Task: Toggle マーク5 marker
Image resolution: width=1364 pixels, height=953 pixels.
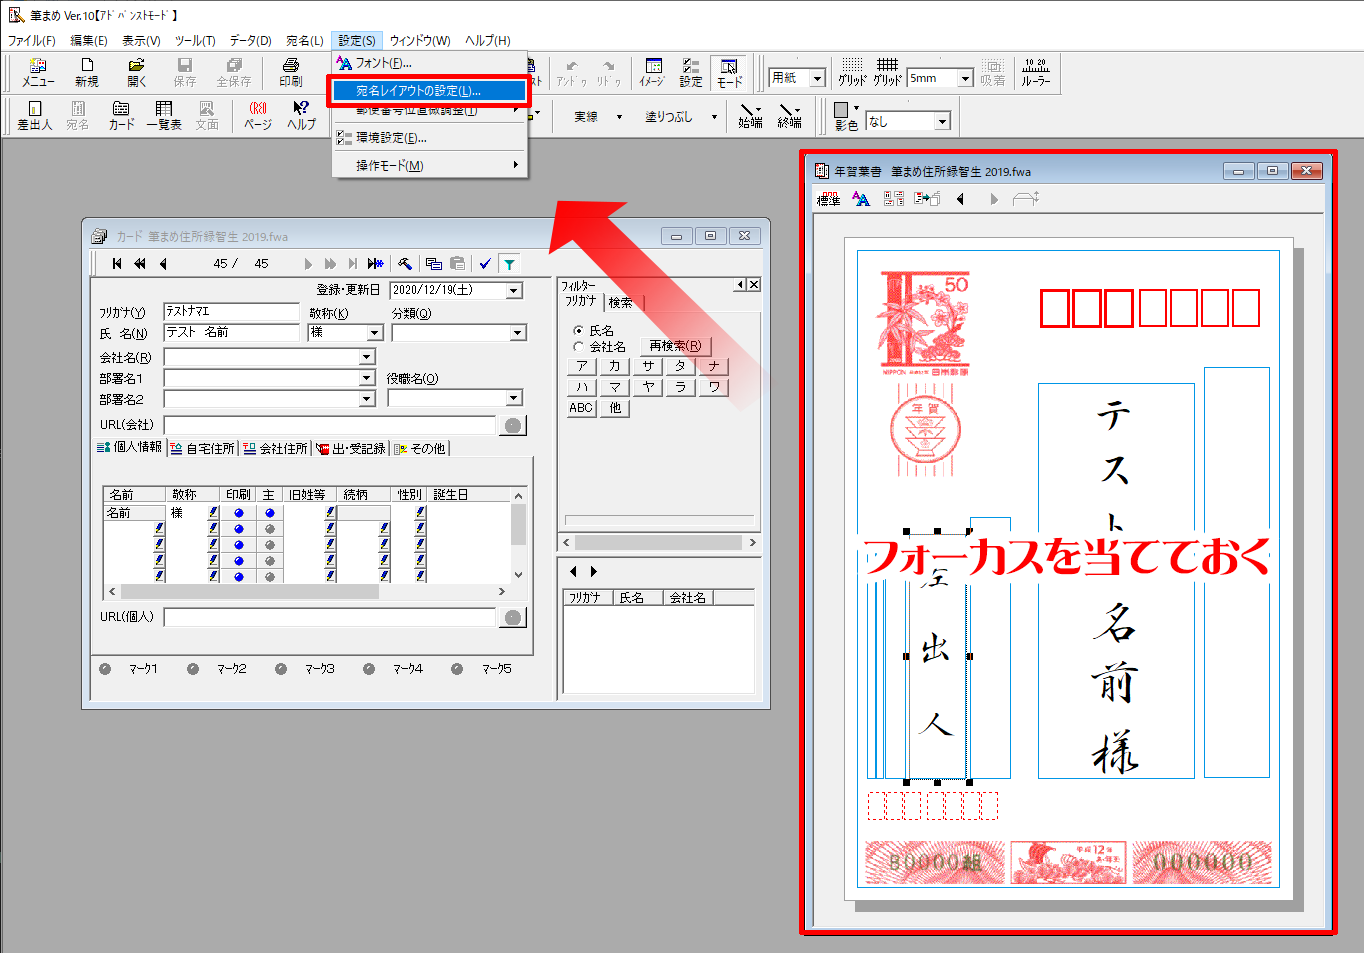Action: 457,669
